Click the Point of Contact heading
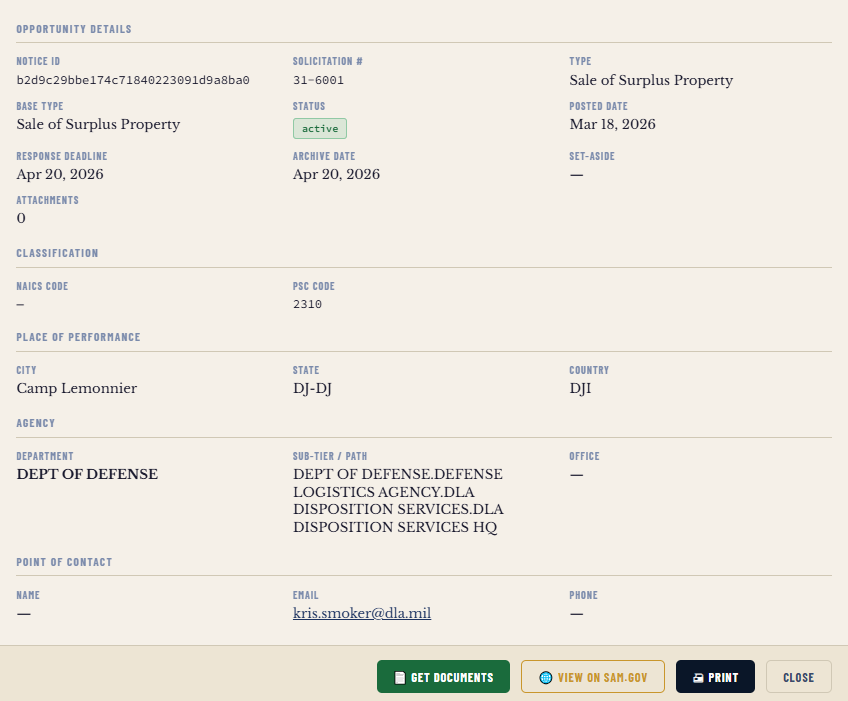The image size is (848, 701). (x=64, y=562)
